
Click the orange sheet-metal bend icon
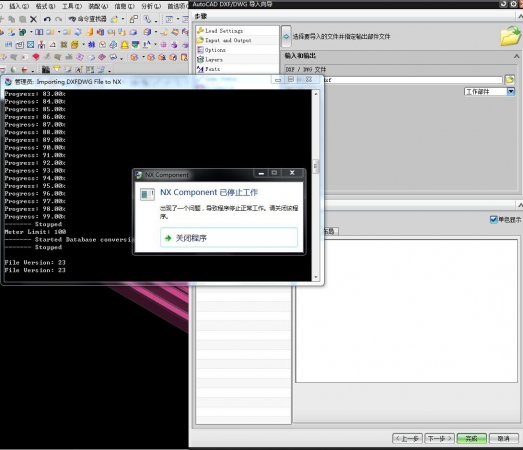(x=89, y=32)
